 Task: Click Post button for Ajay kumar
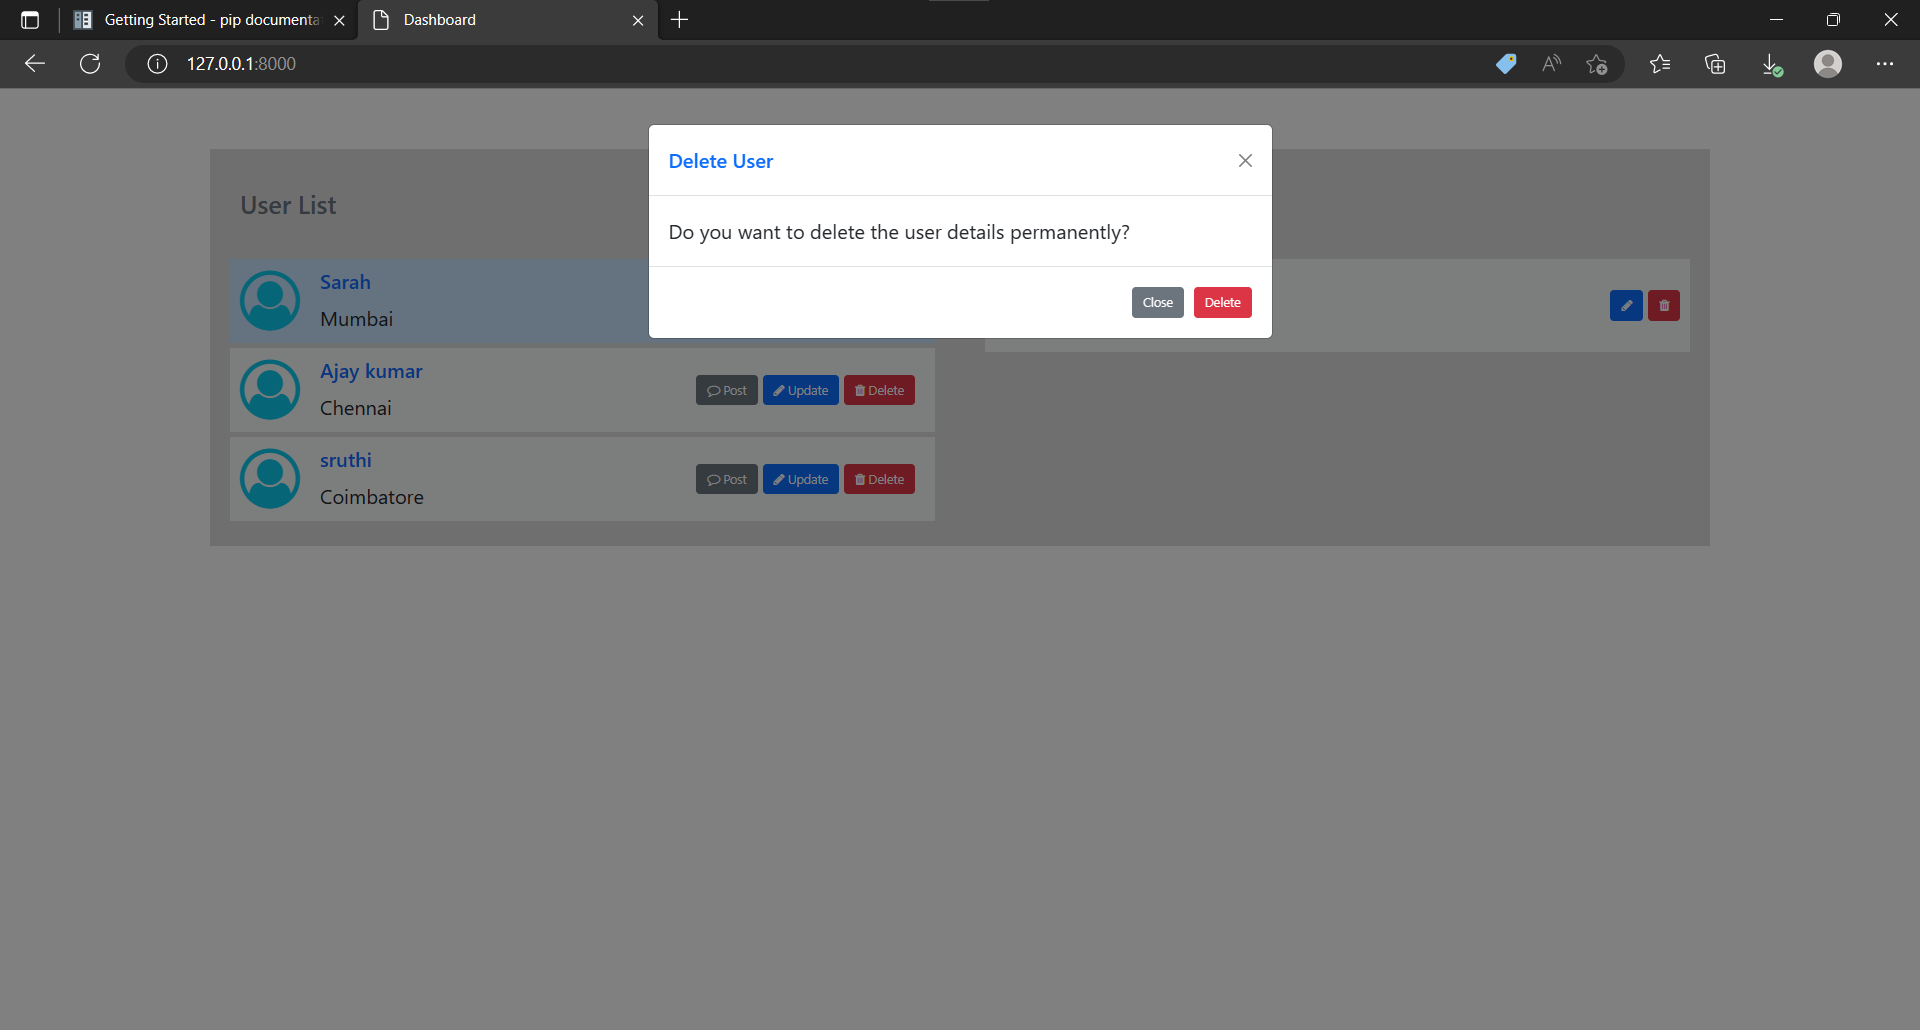[727, 390]
